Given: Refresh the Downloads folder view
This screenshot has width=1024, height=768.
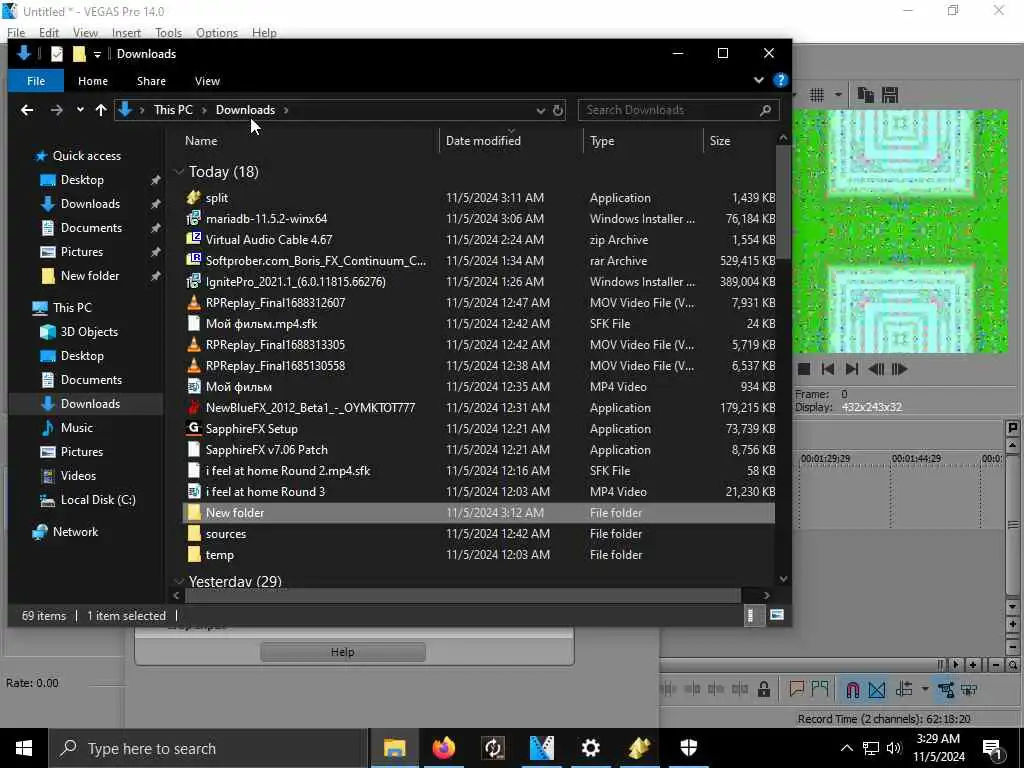Looking at the screenshot, I should pos(558,110).
